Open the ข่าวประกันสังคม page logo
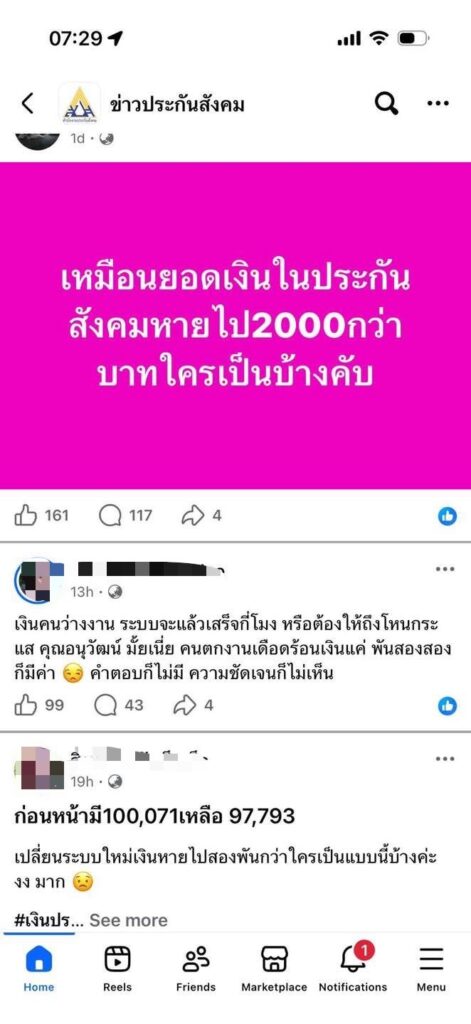 click(x=79, y=103)
